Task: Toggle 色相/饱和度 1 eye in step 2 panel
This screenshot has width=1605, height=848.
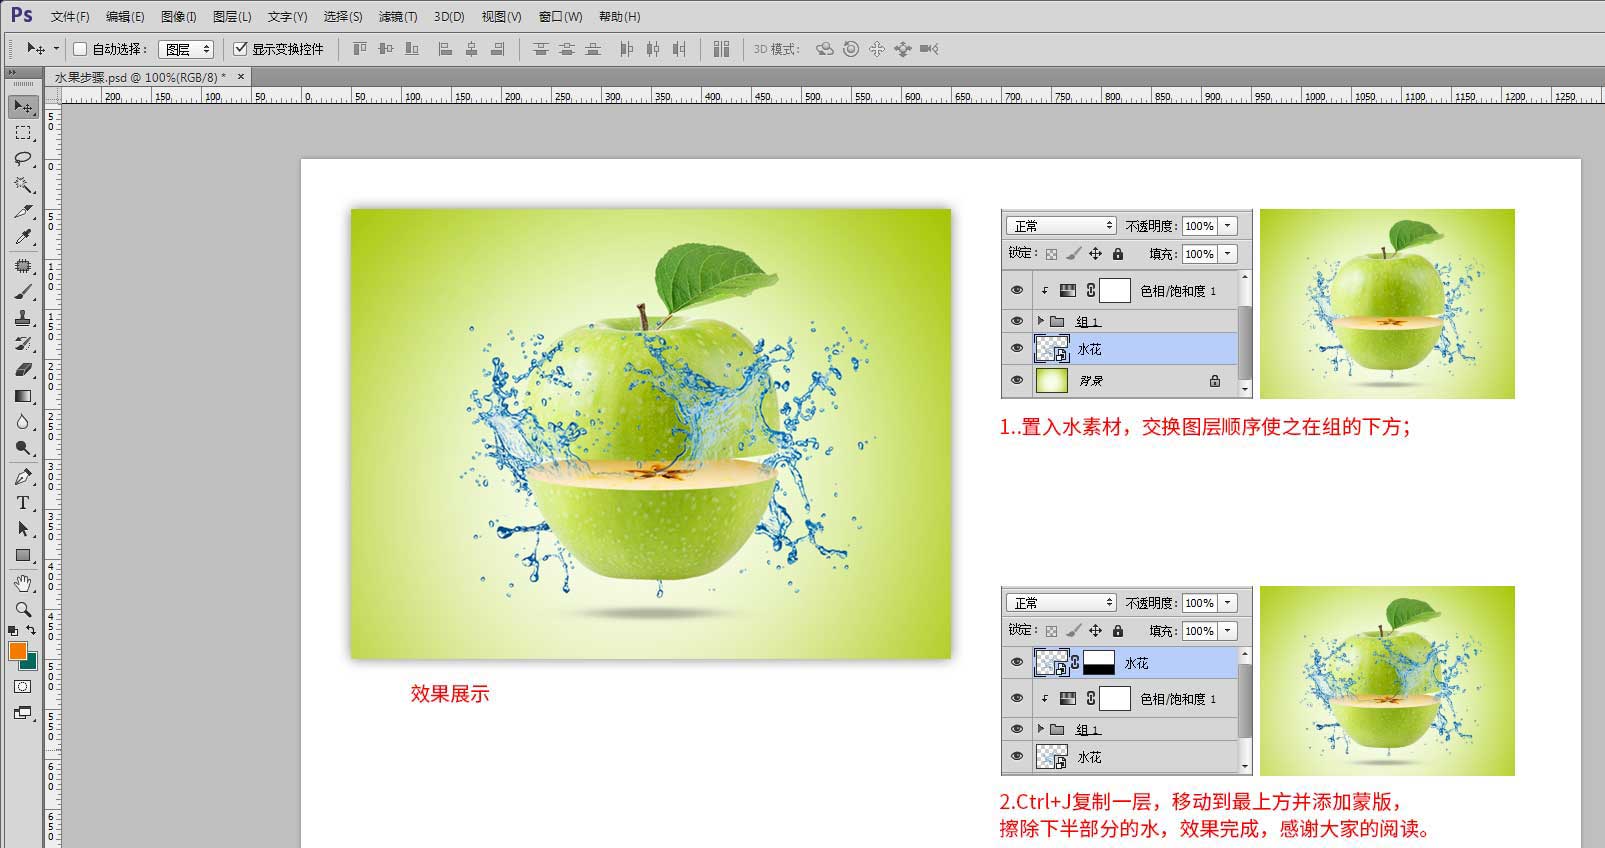Action: [1017, 699]
